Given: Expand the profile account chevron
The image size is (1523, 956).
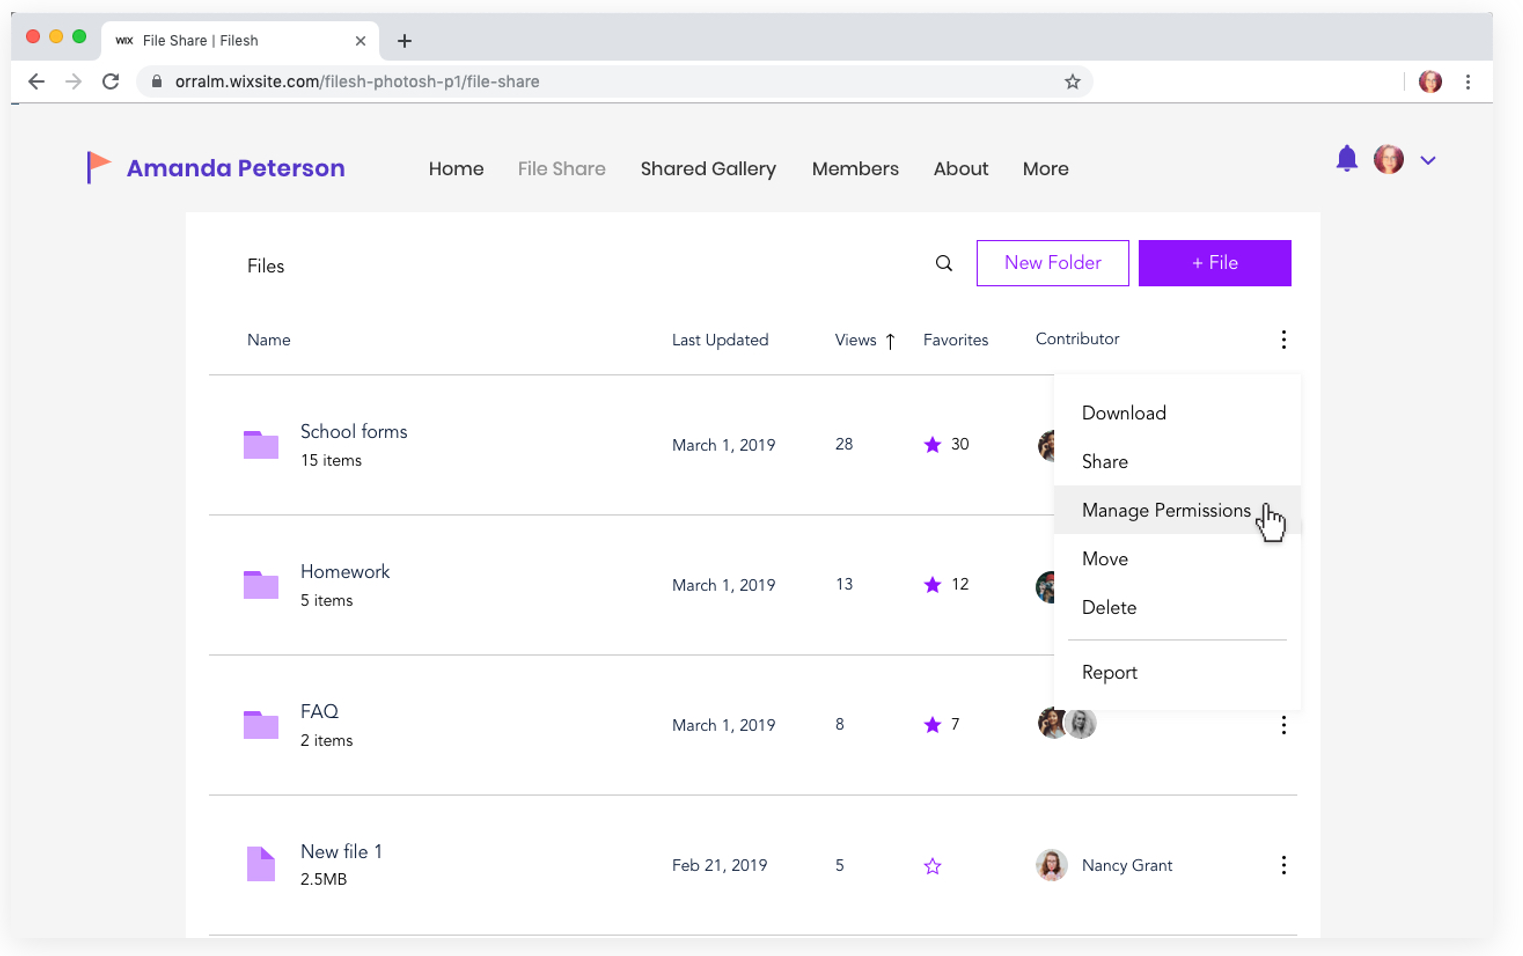Looking at the screenshot, I should click(1427, 160).
